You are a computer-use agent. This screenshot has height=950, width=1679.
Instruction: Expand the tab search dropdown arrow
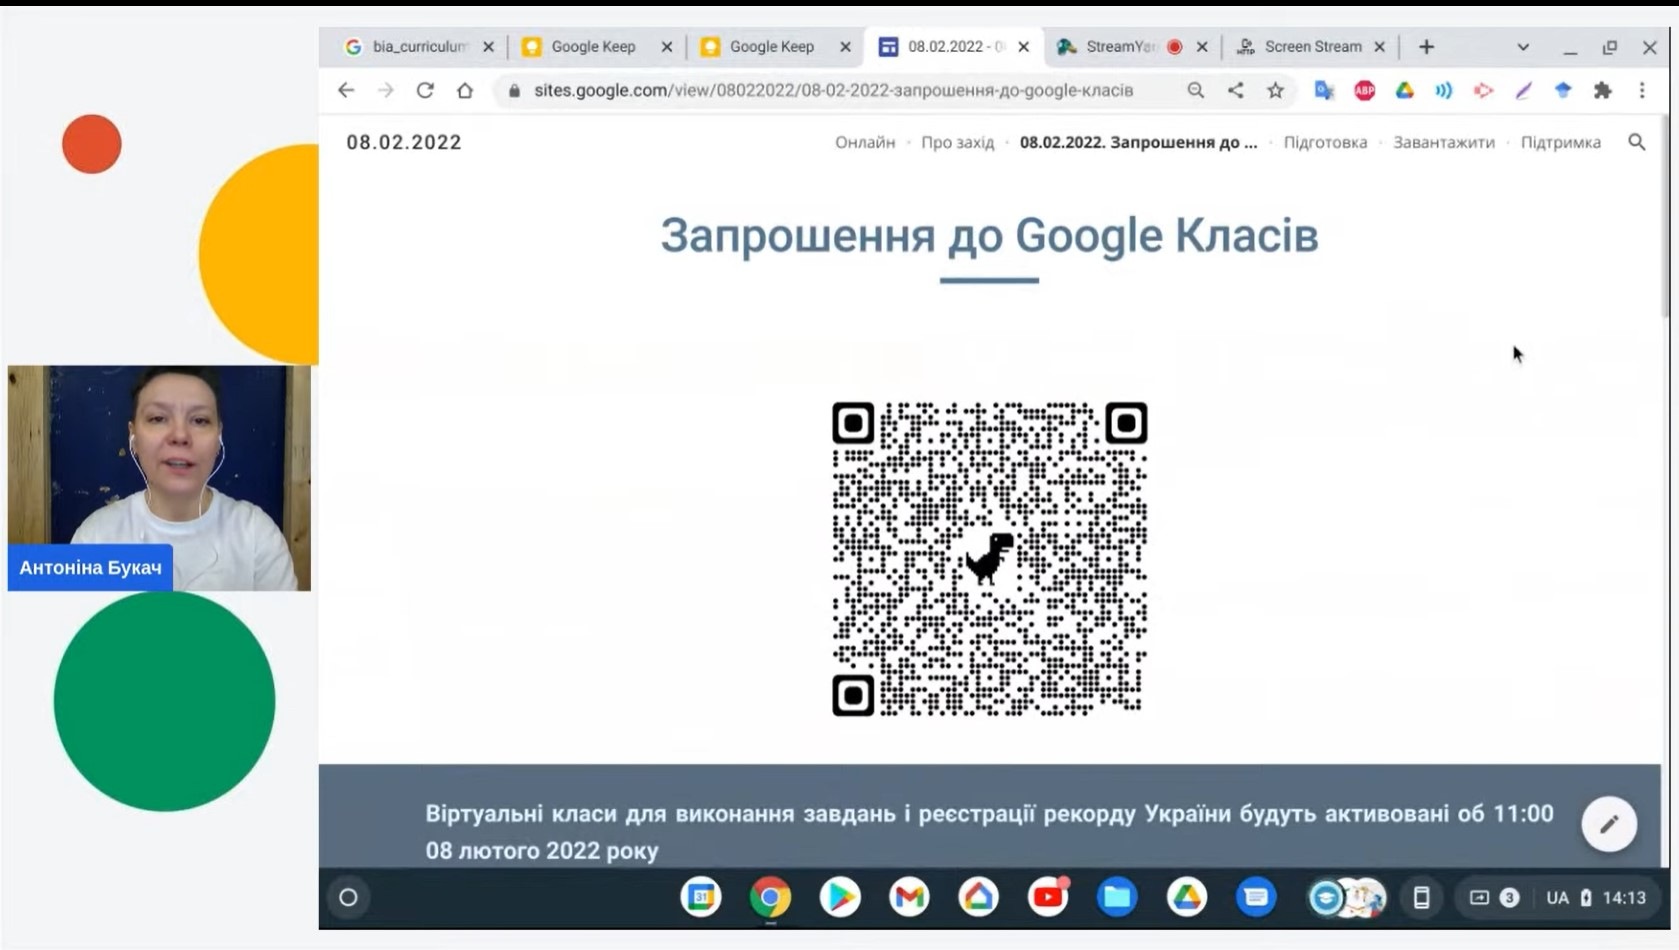[x=1523, y=47]
